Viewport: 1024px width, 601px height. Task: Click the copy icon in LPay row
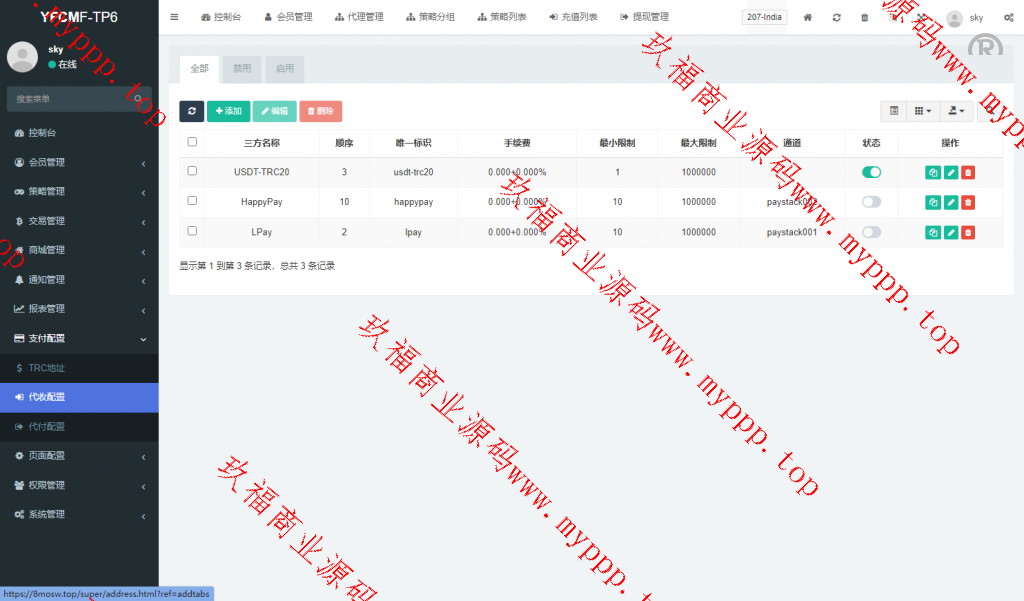click(933, 233)
